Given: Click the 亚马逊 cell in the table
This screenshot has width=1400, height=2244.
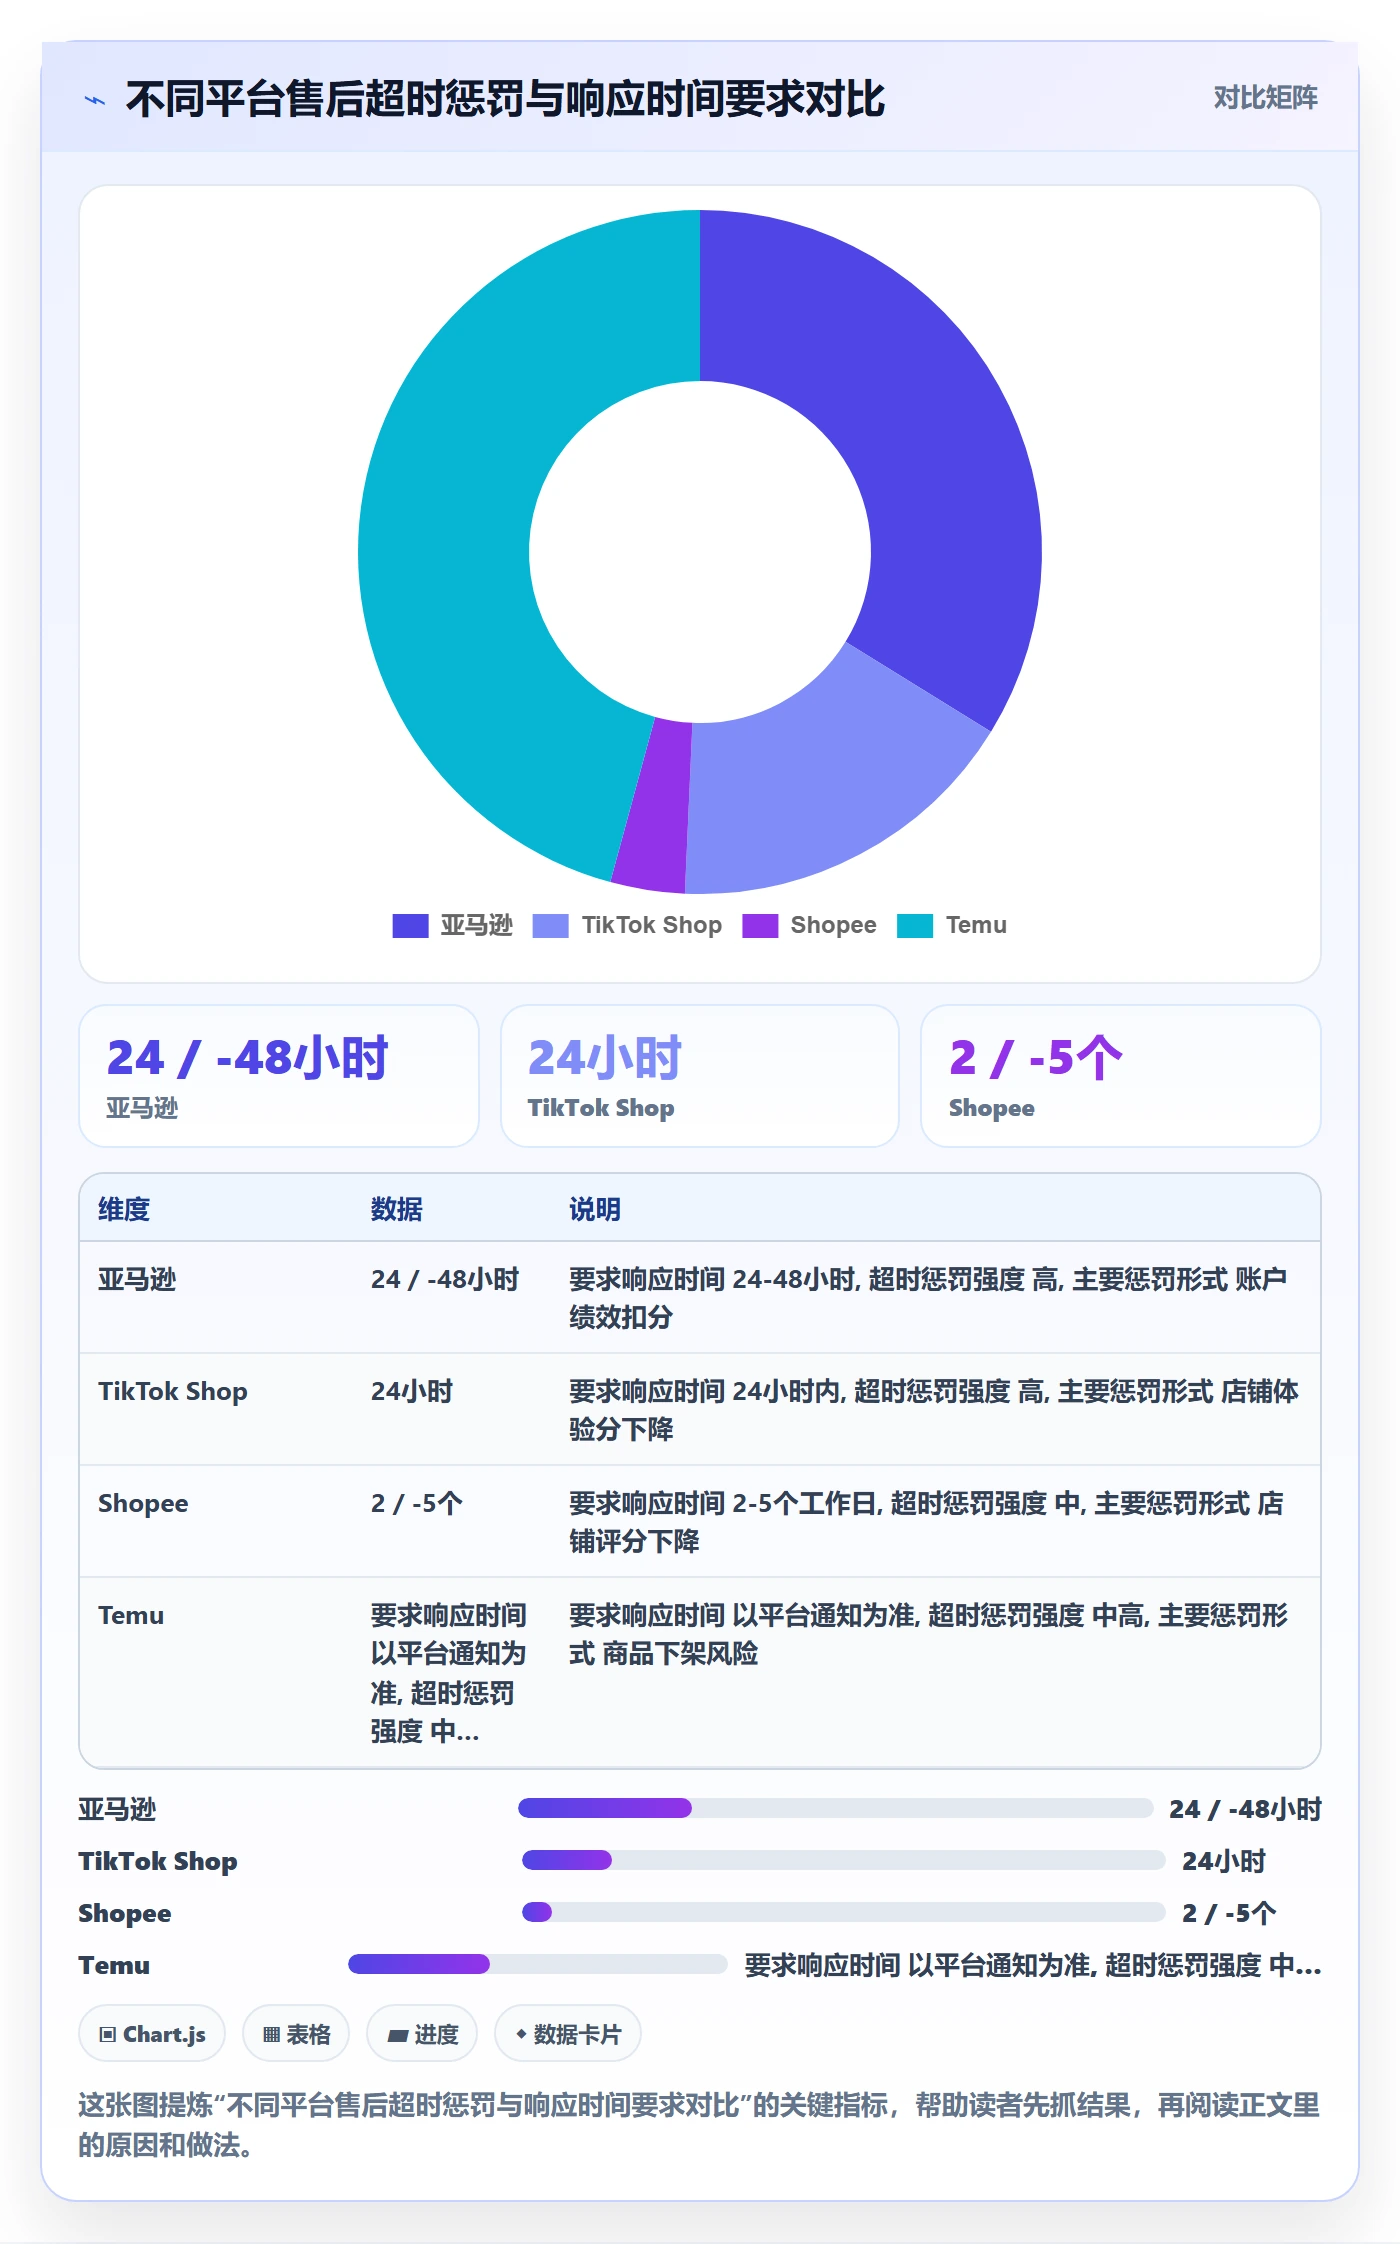Looking at the screenshot, I should tap(137, 1279).
